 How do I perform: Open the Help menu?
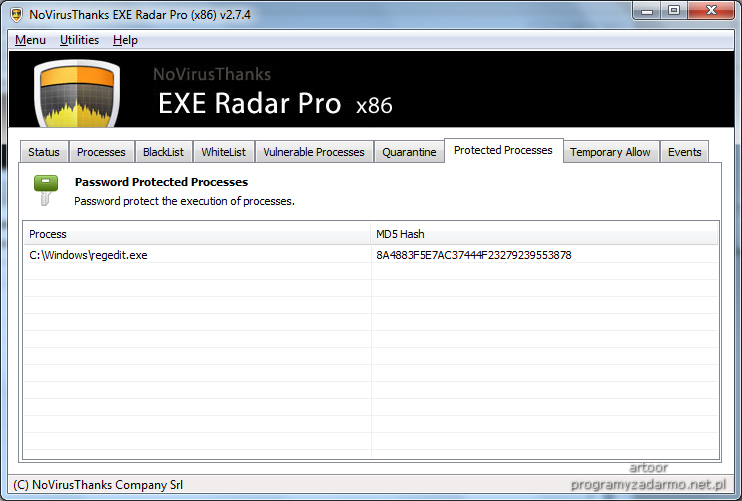tap(125, 40)
